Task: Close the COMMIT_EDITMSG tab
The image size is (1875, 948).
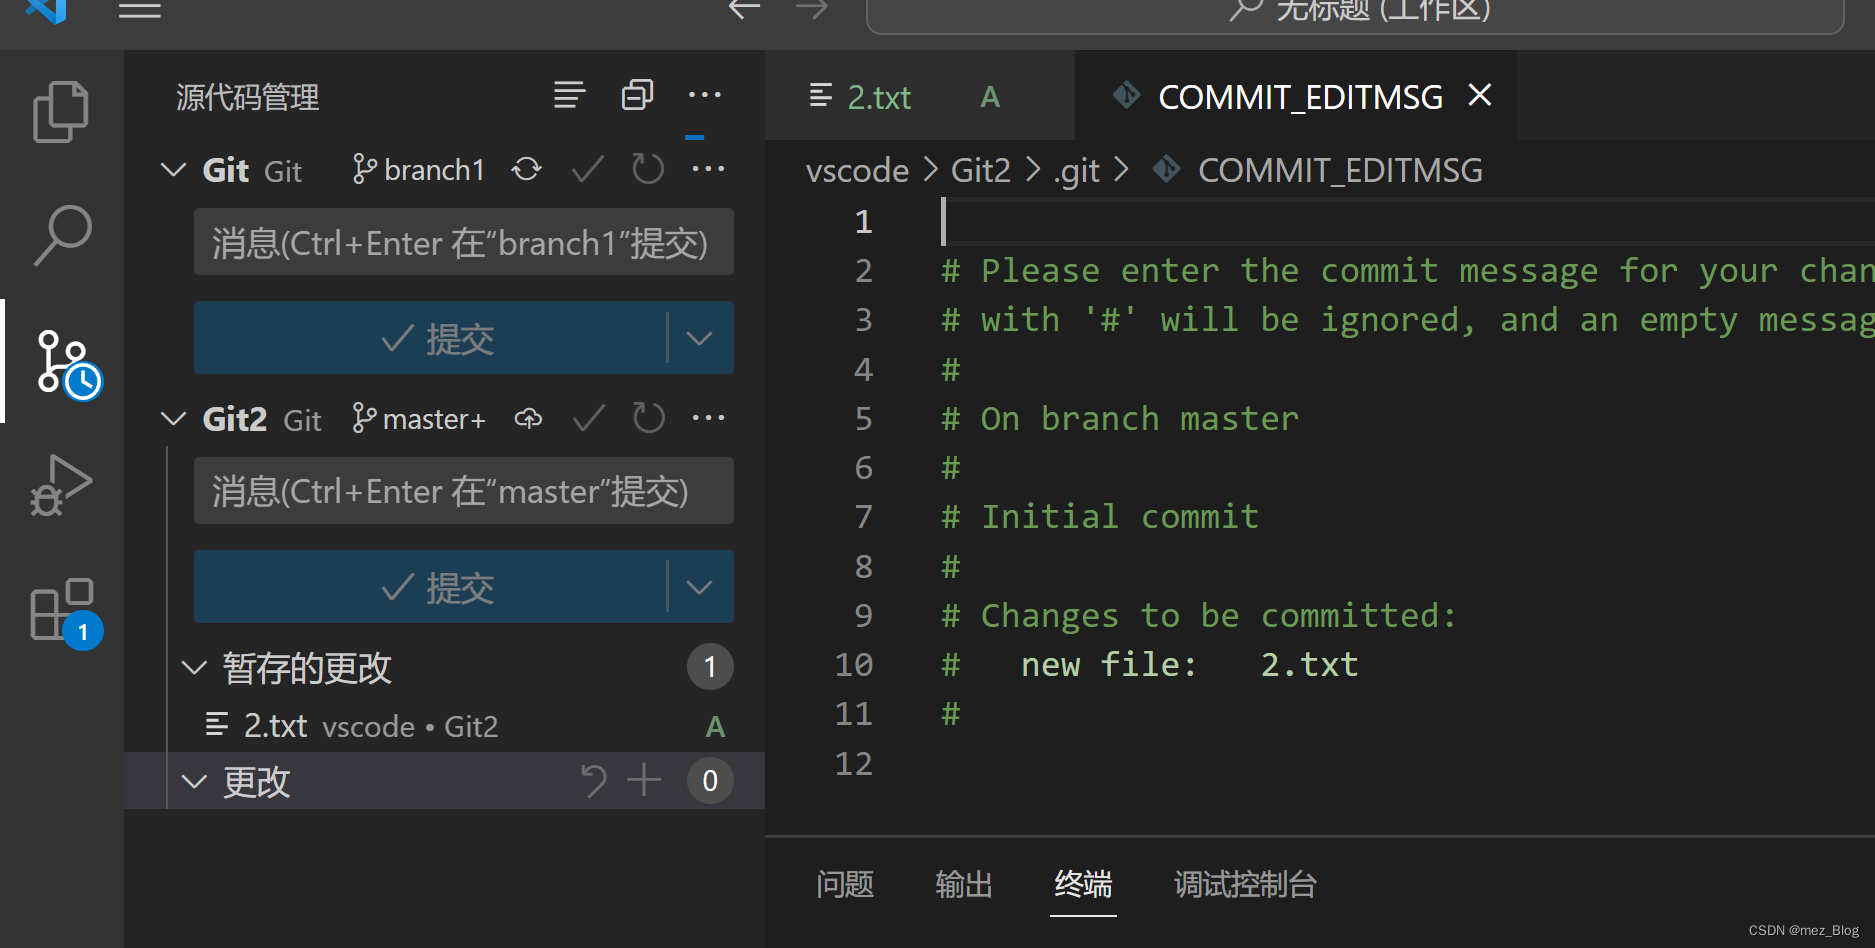Action: tap(1480, 96)
